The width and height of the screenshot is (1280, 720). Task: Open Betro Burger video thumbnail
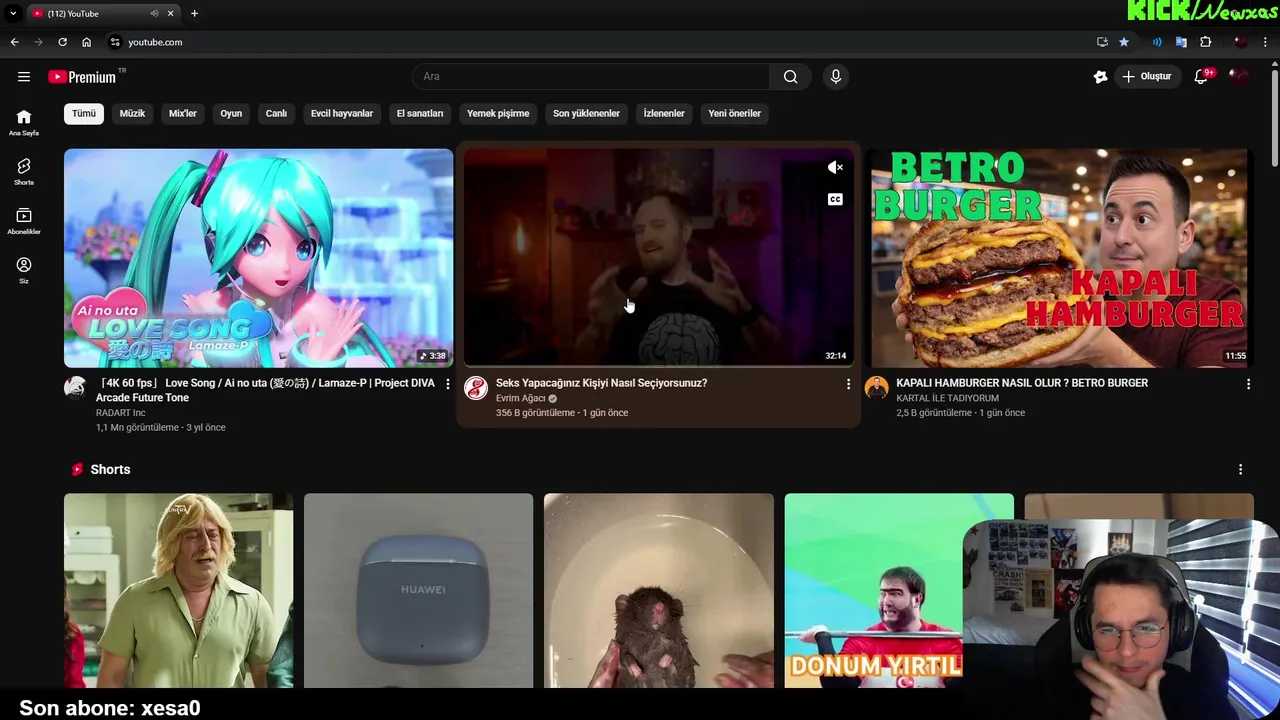1059,258
